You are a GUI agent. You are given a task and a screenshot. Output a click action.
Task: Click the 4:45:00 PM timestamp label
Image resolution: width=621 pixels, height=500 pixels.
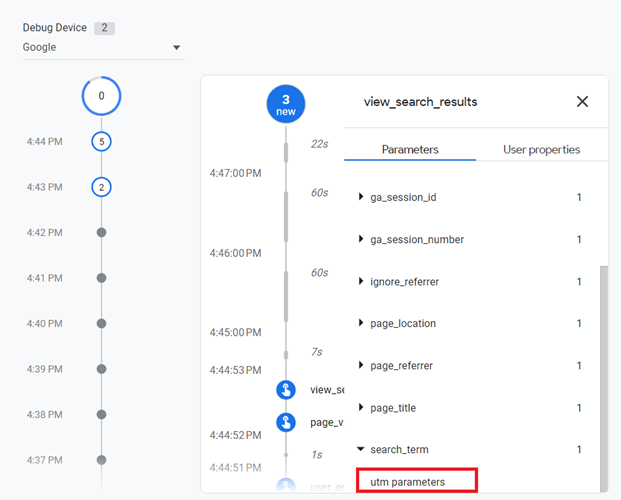pyautogui.click(x=236, y=332)
